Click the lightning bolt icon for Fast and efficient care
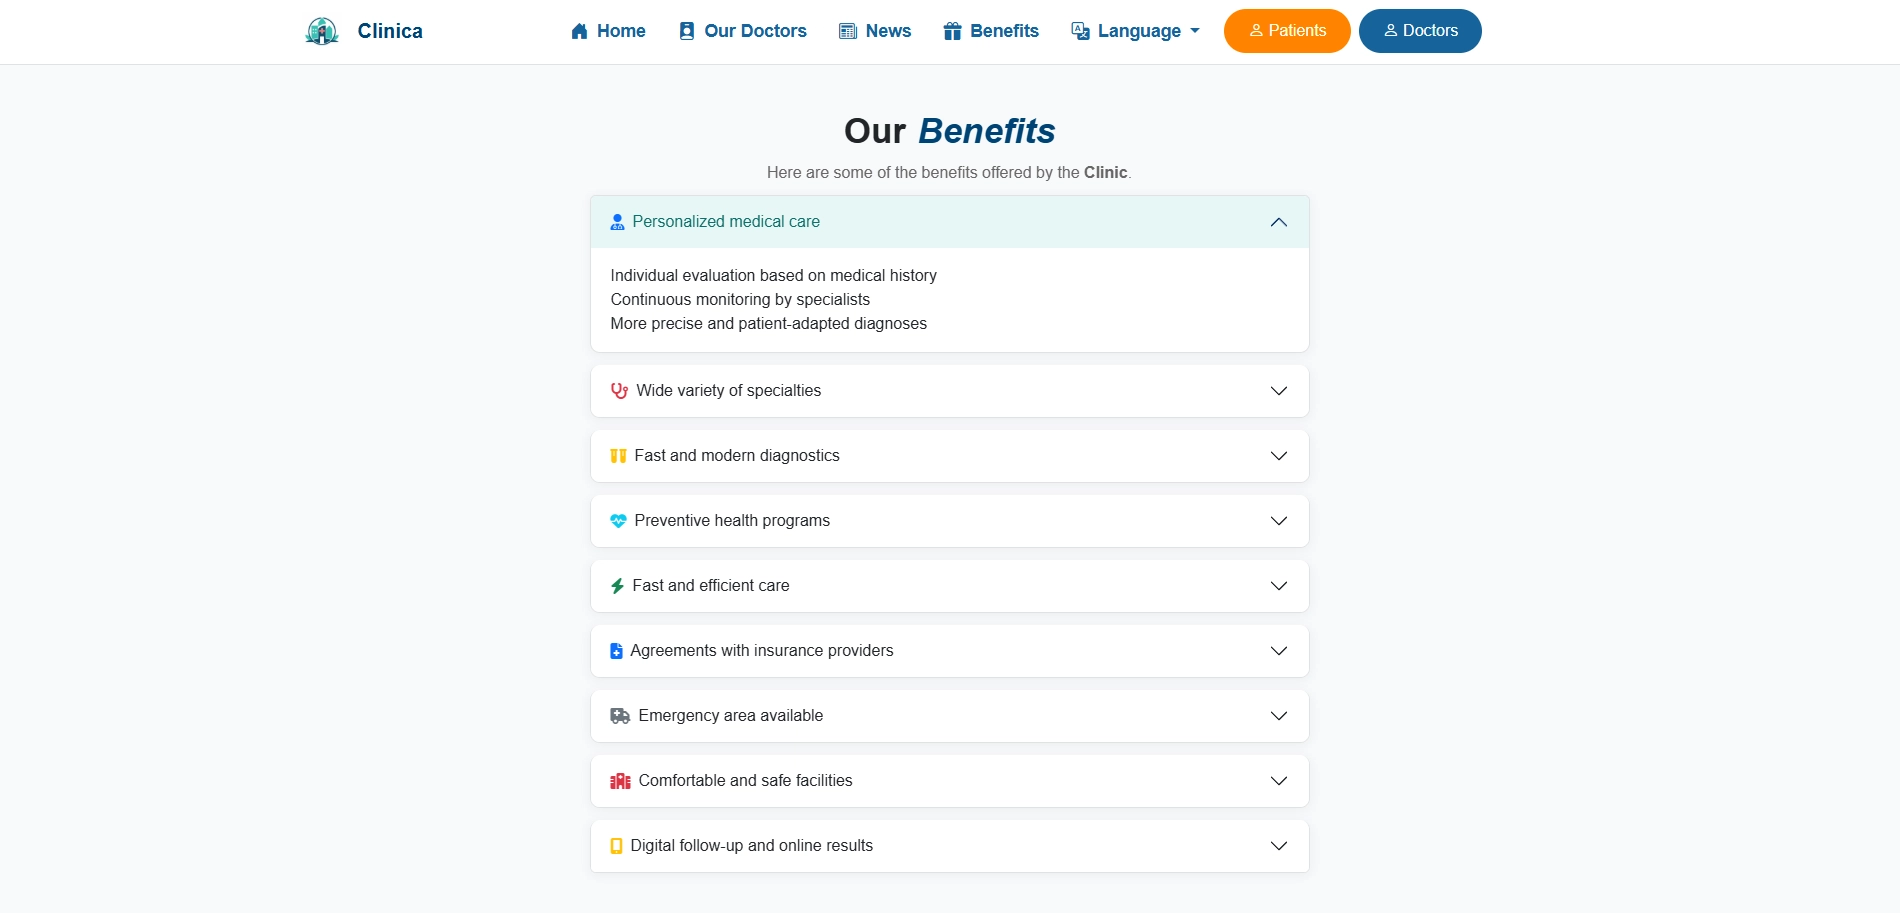 pyautogui.click(x=617, y=586)
